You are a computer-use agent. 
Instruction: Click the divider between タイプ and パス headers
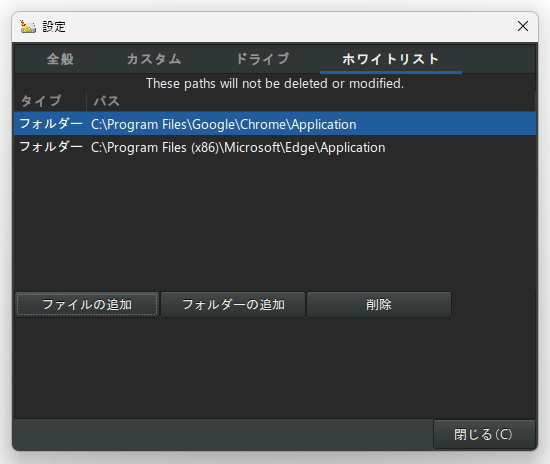(x=86, y=101)
